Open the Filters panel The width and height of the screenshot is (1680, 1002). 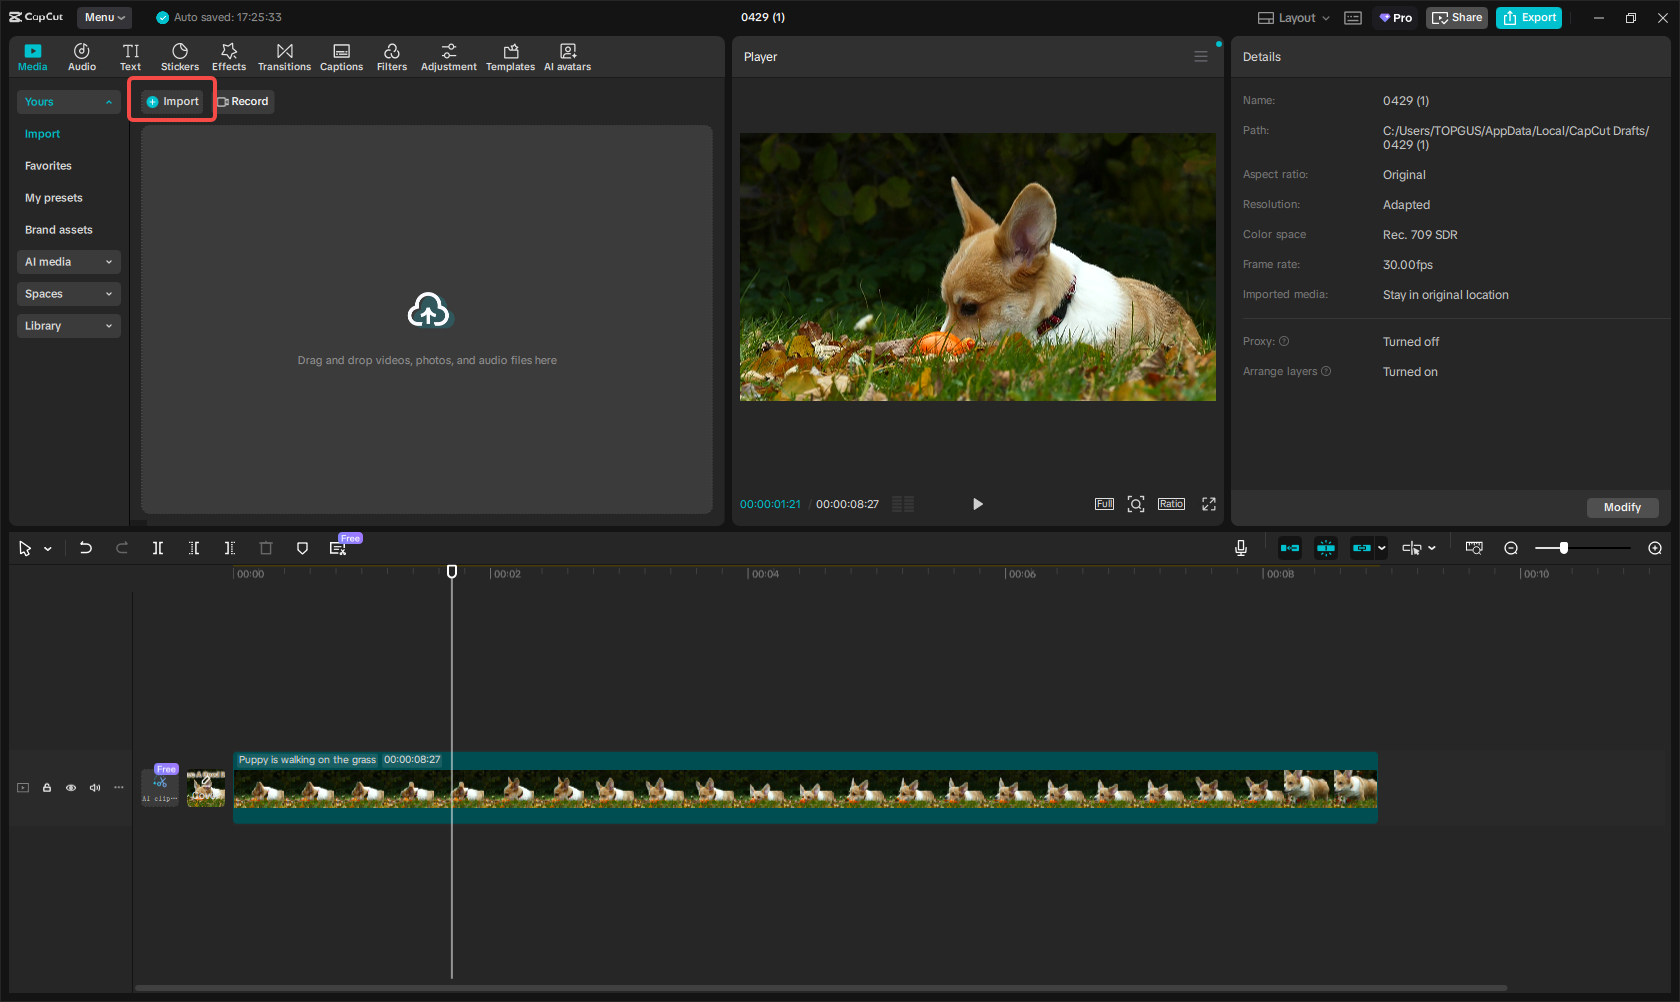point(391,56)
